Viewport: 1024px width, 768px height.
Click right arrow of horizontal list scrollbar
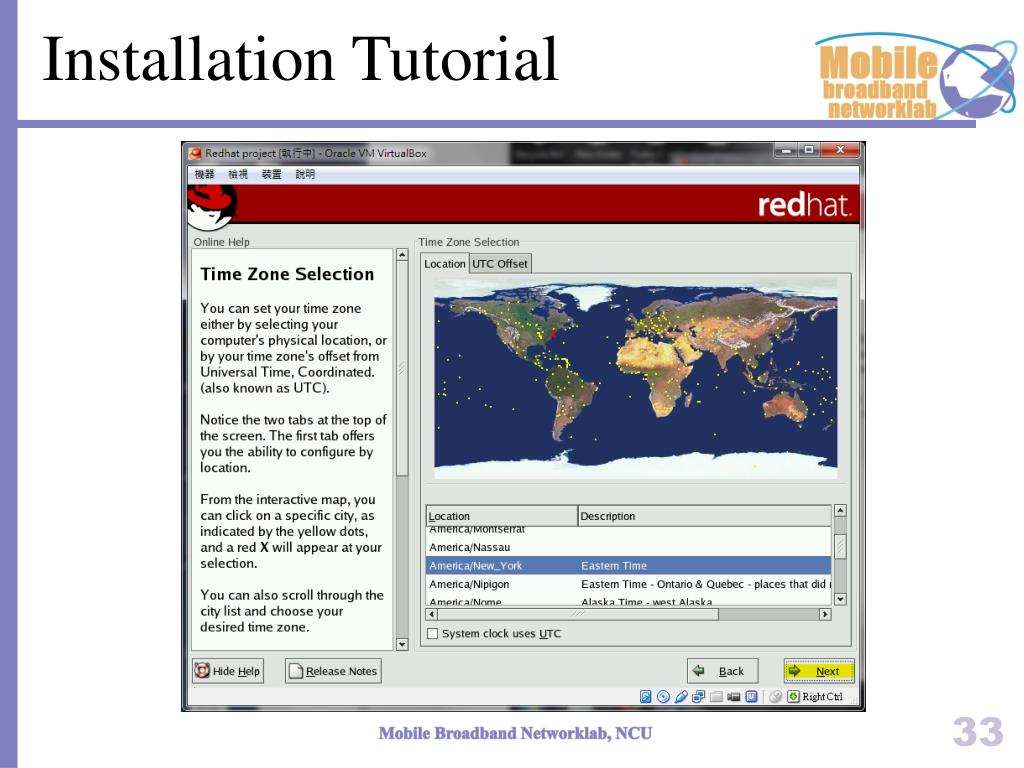pyautogui.click(x=825, y=614)
